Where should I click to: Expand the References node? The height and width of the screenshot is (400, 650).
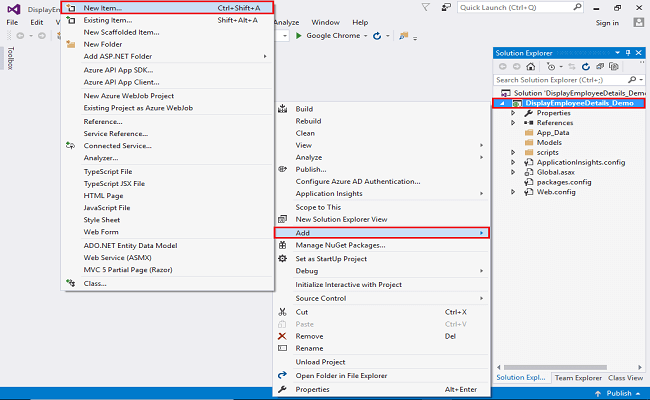pos(513,123)
